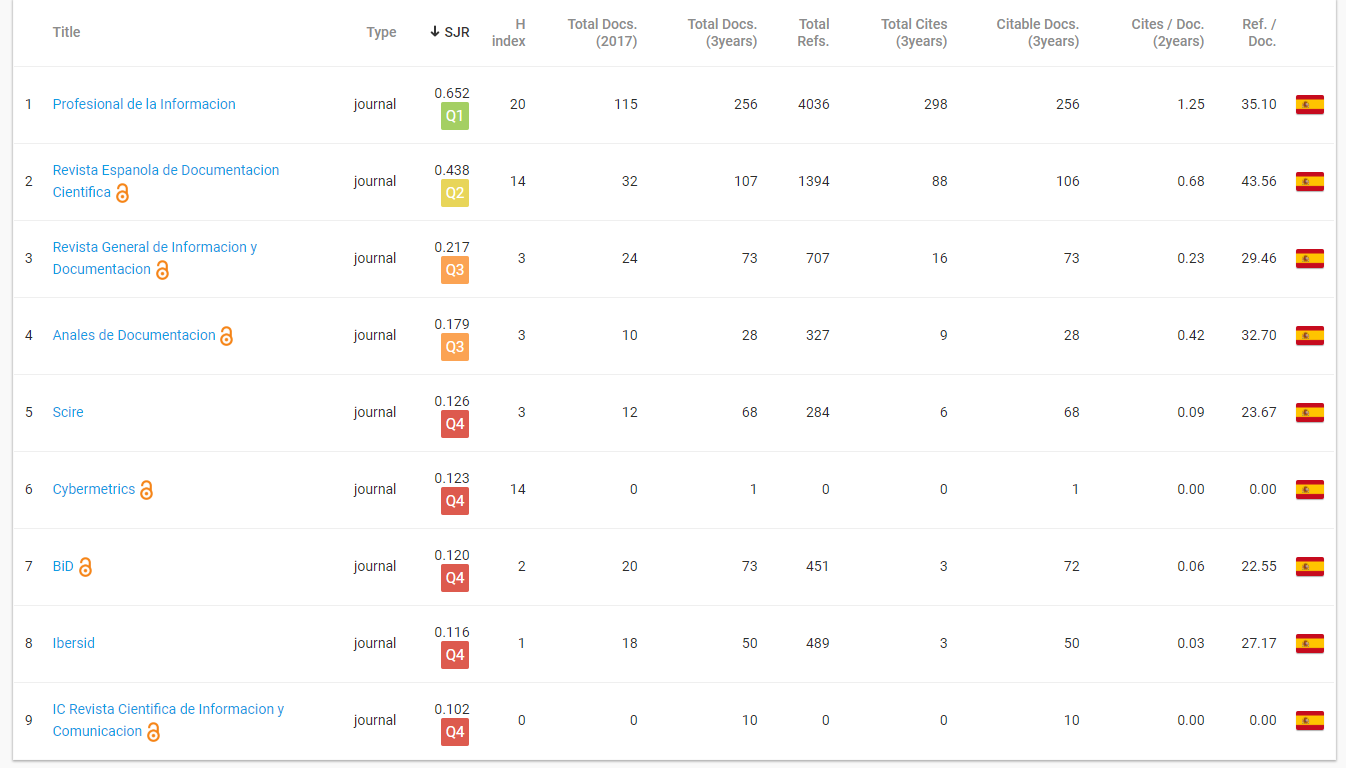Open Revista General de Informacion y Documentacion link
The width and height of the screenshot is (1346, 768).
tap(155, 247)
